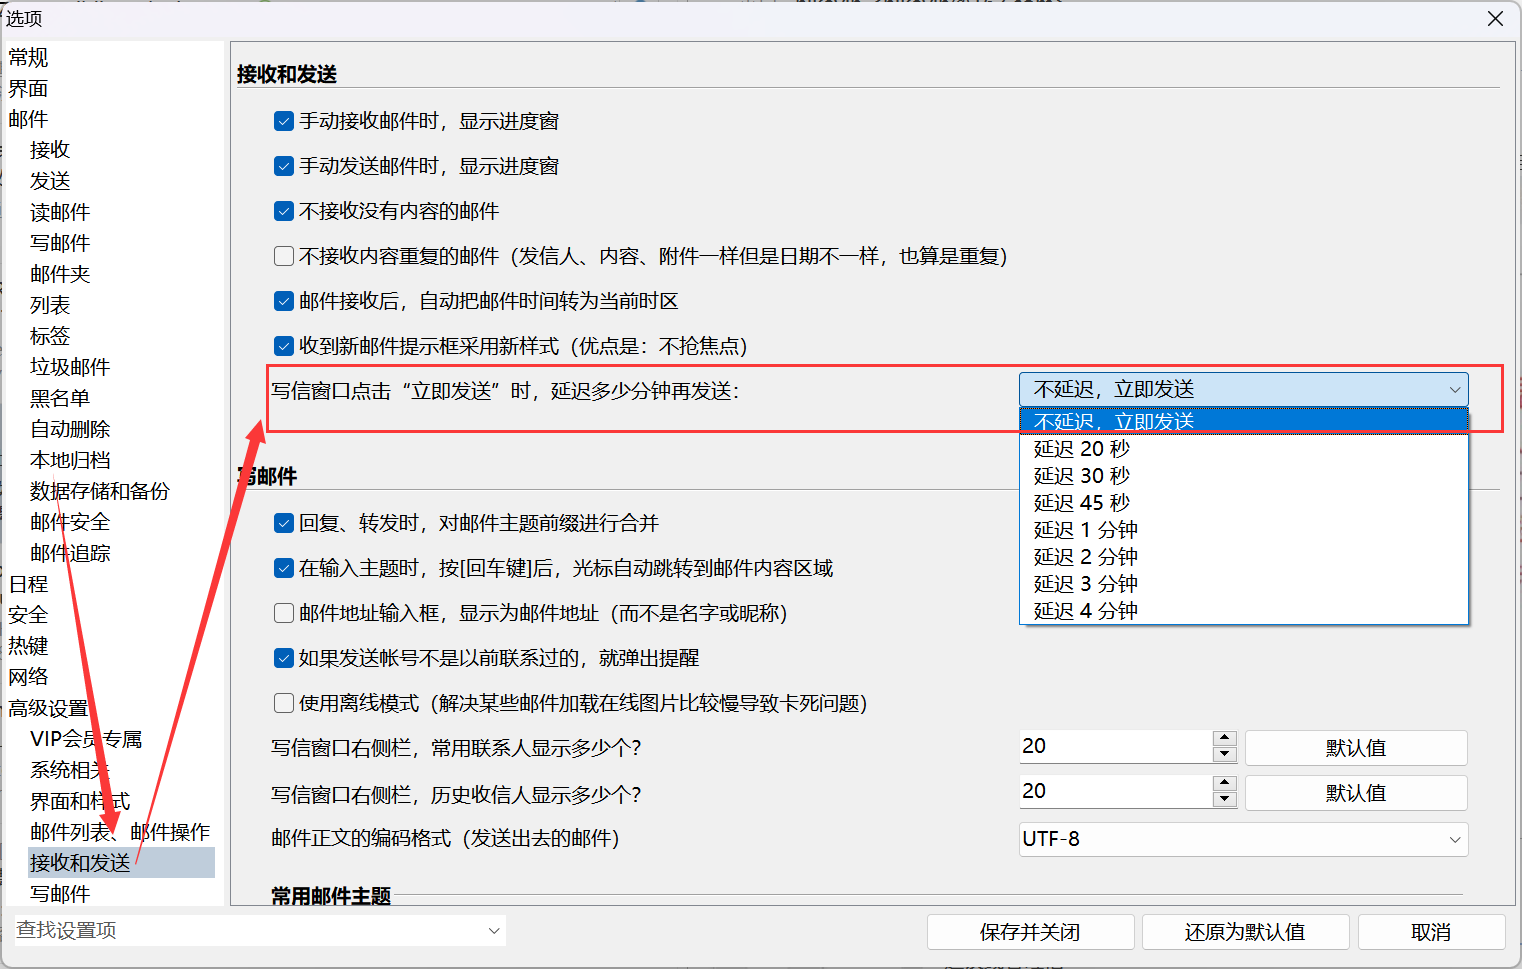The height and width of the screenshot is (969, 1522).
Task: Open 界面 settings category
Action: 28,89
